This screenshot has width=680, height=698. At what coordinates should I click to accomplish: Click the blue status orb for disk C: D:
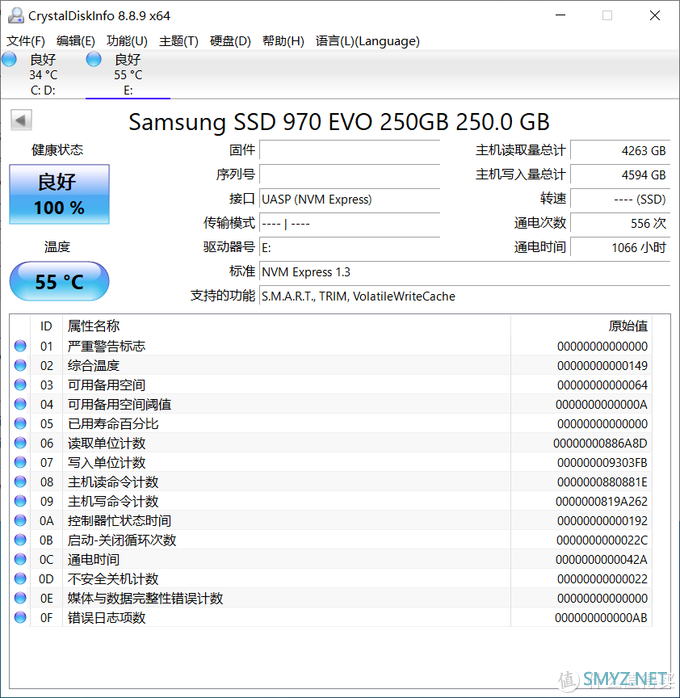pos(9,59)
